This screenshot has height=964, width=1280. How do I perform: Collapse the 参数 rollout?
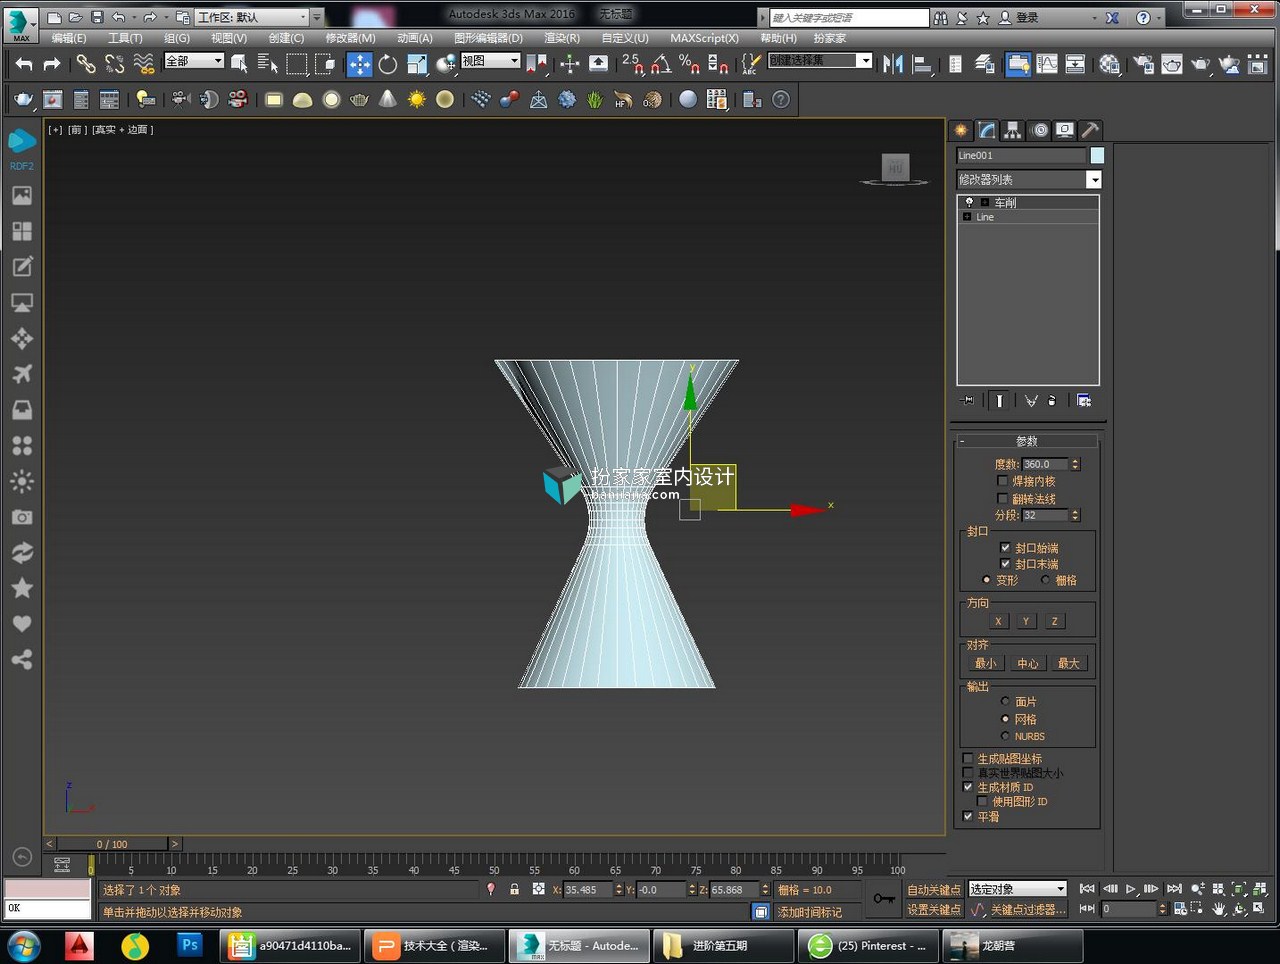(1027, 441)
